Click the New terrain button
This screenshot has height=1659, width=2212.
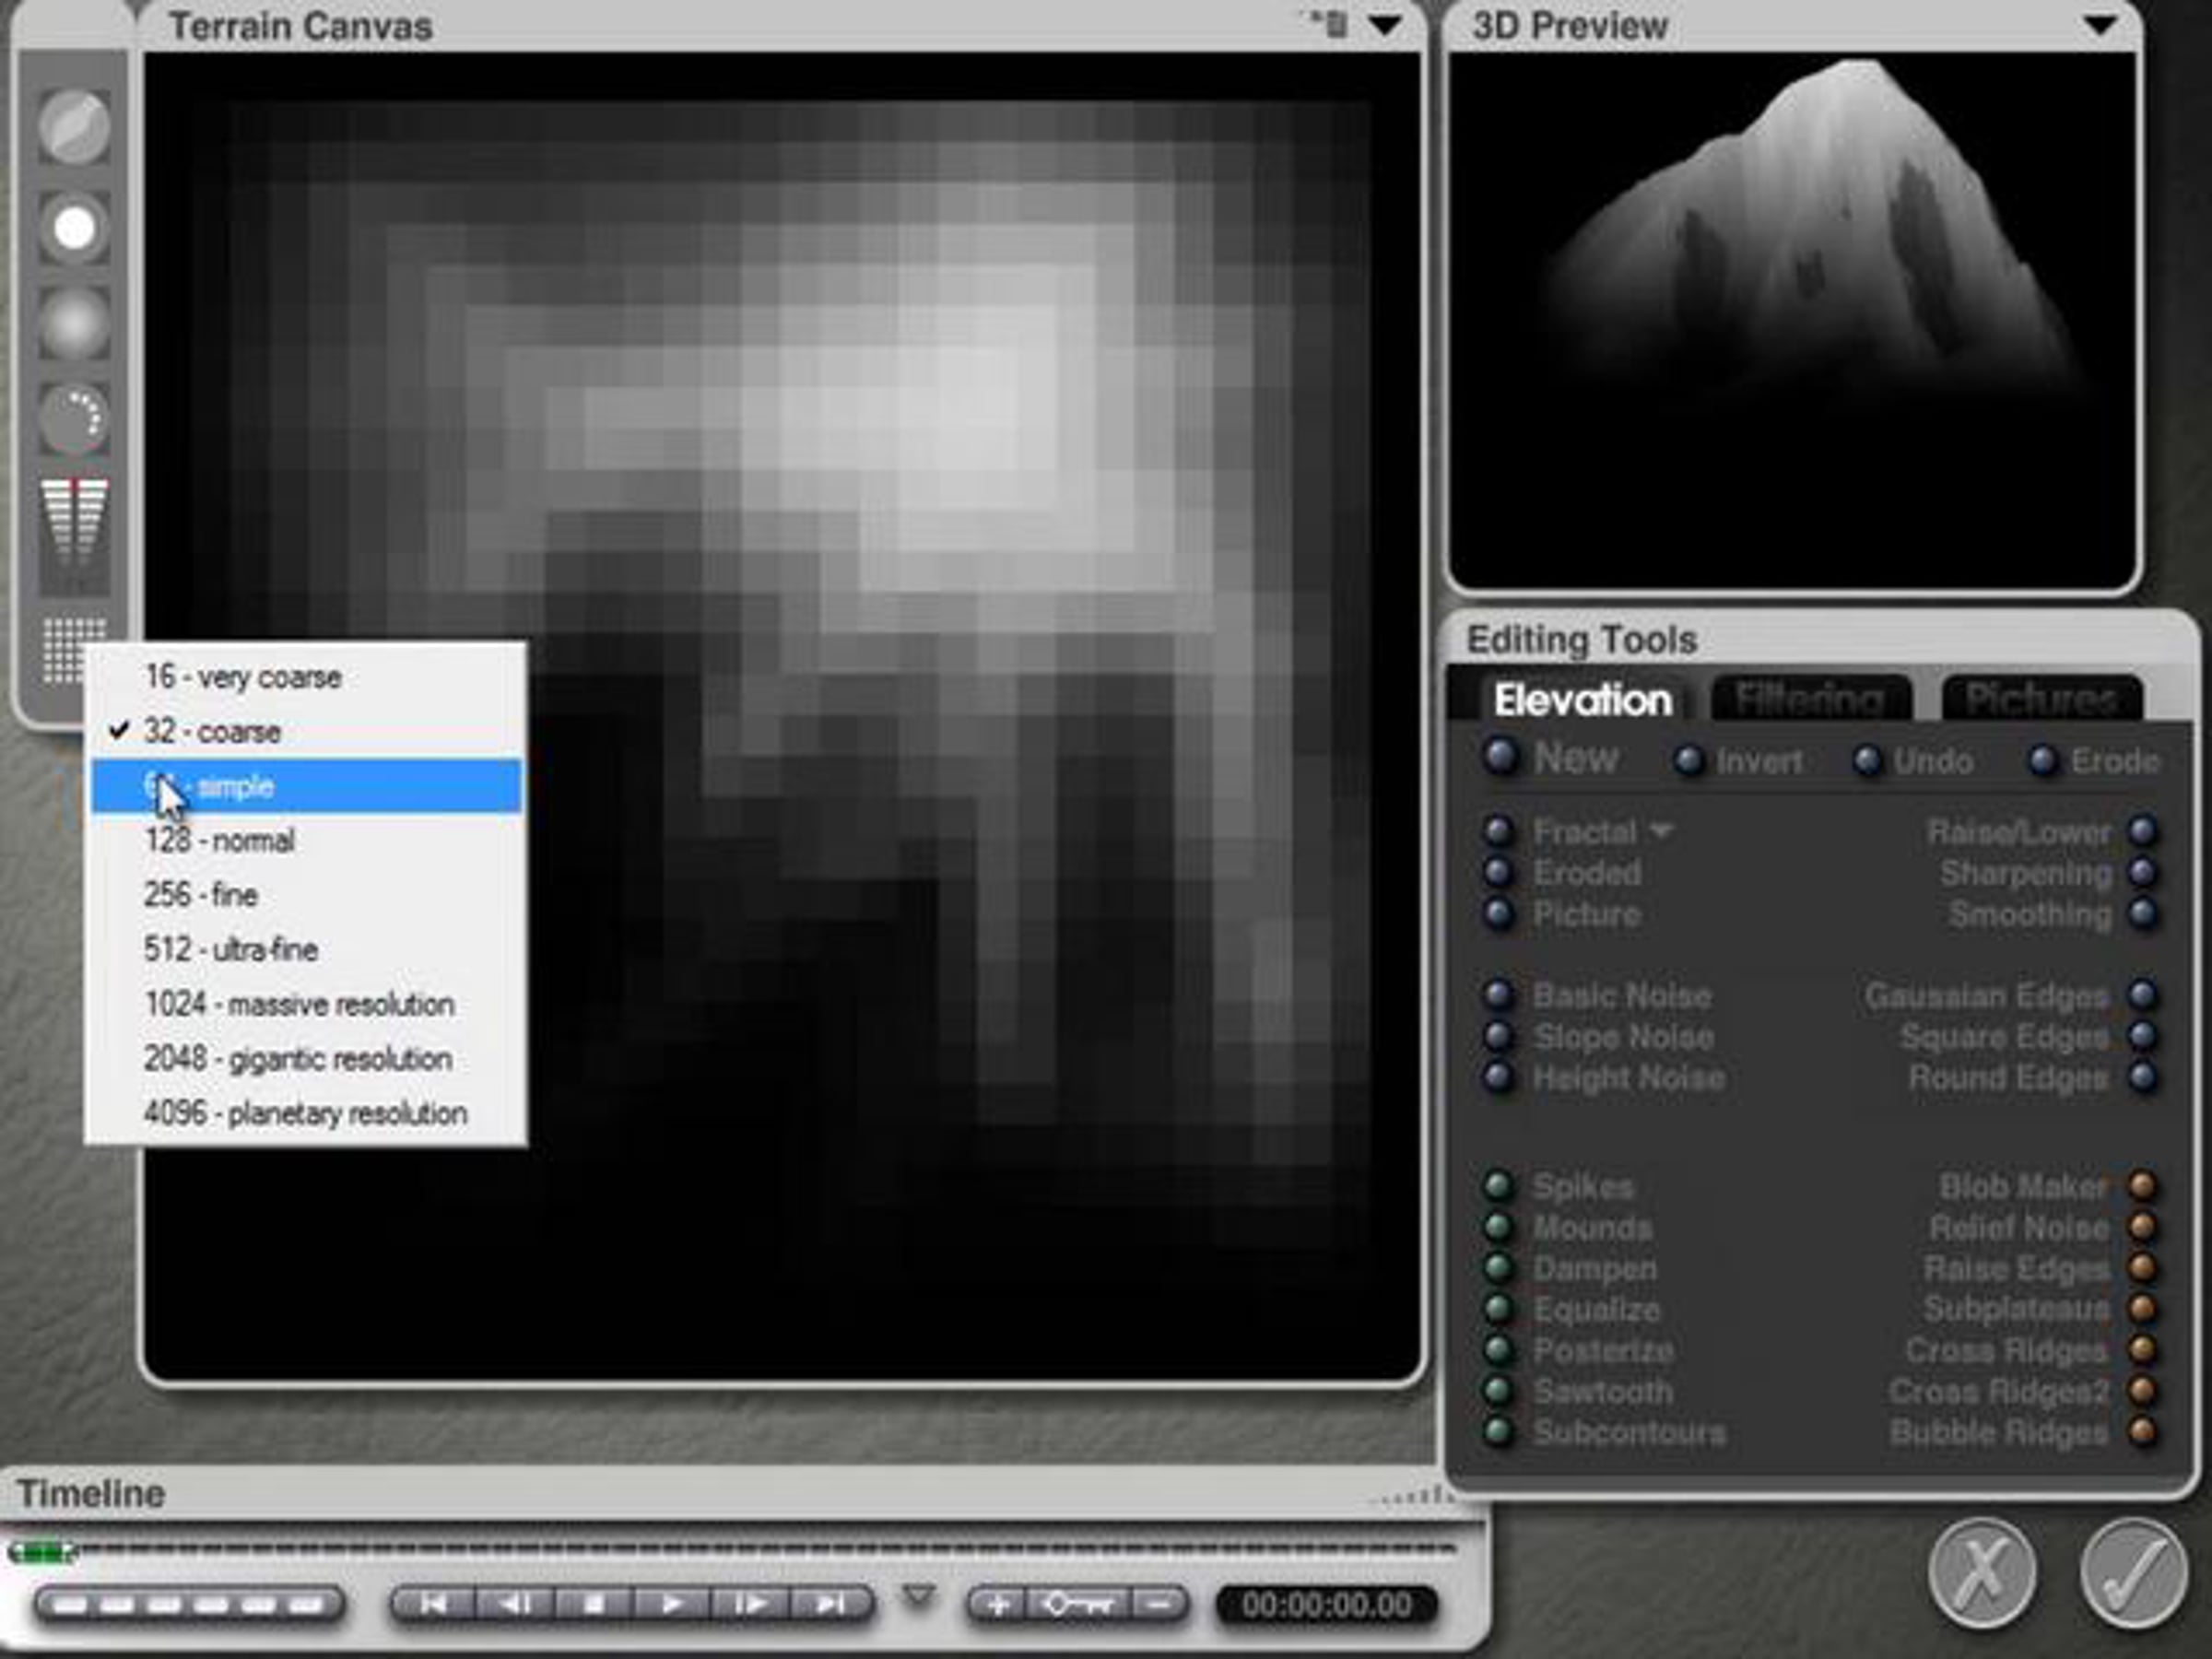pos(1550,758)
